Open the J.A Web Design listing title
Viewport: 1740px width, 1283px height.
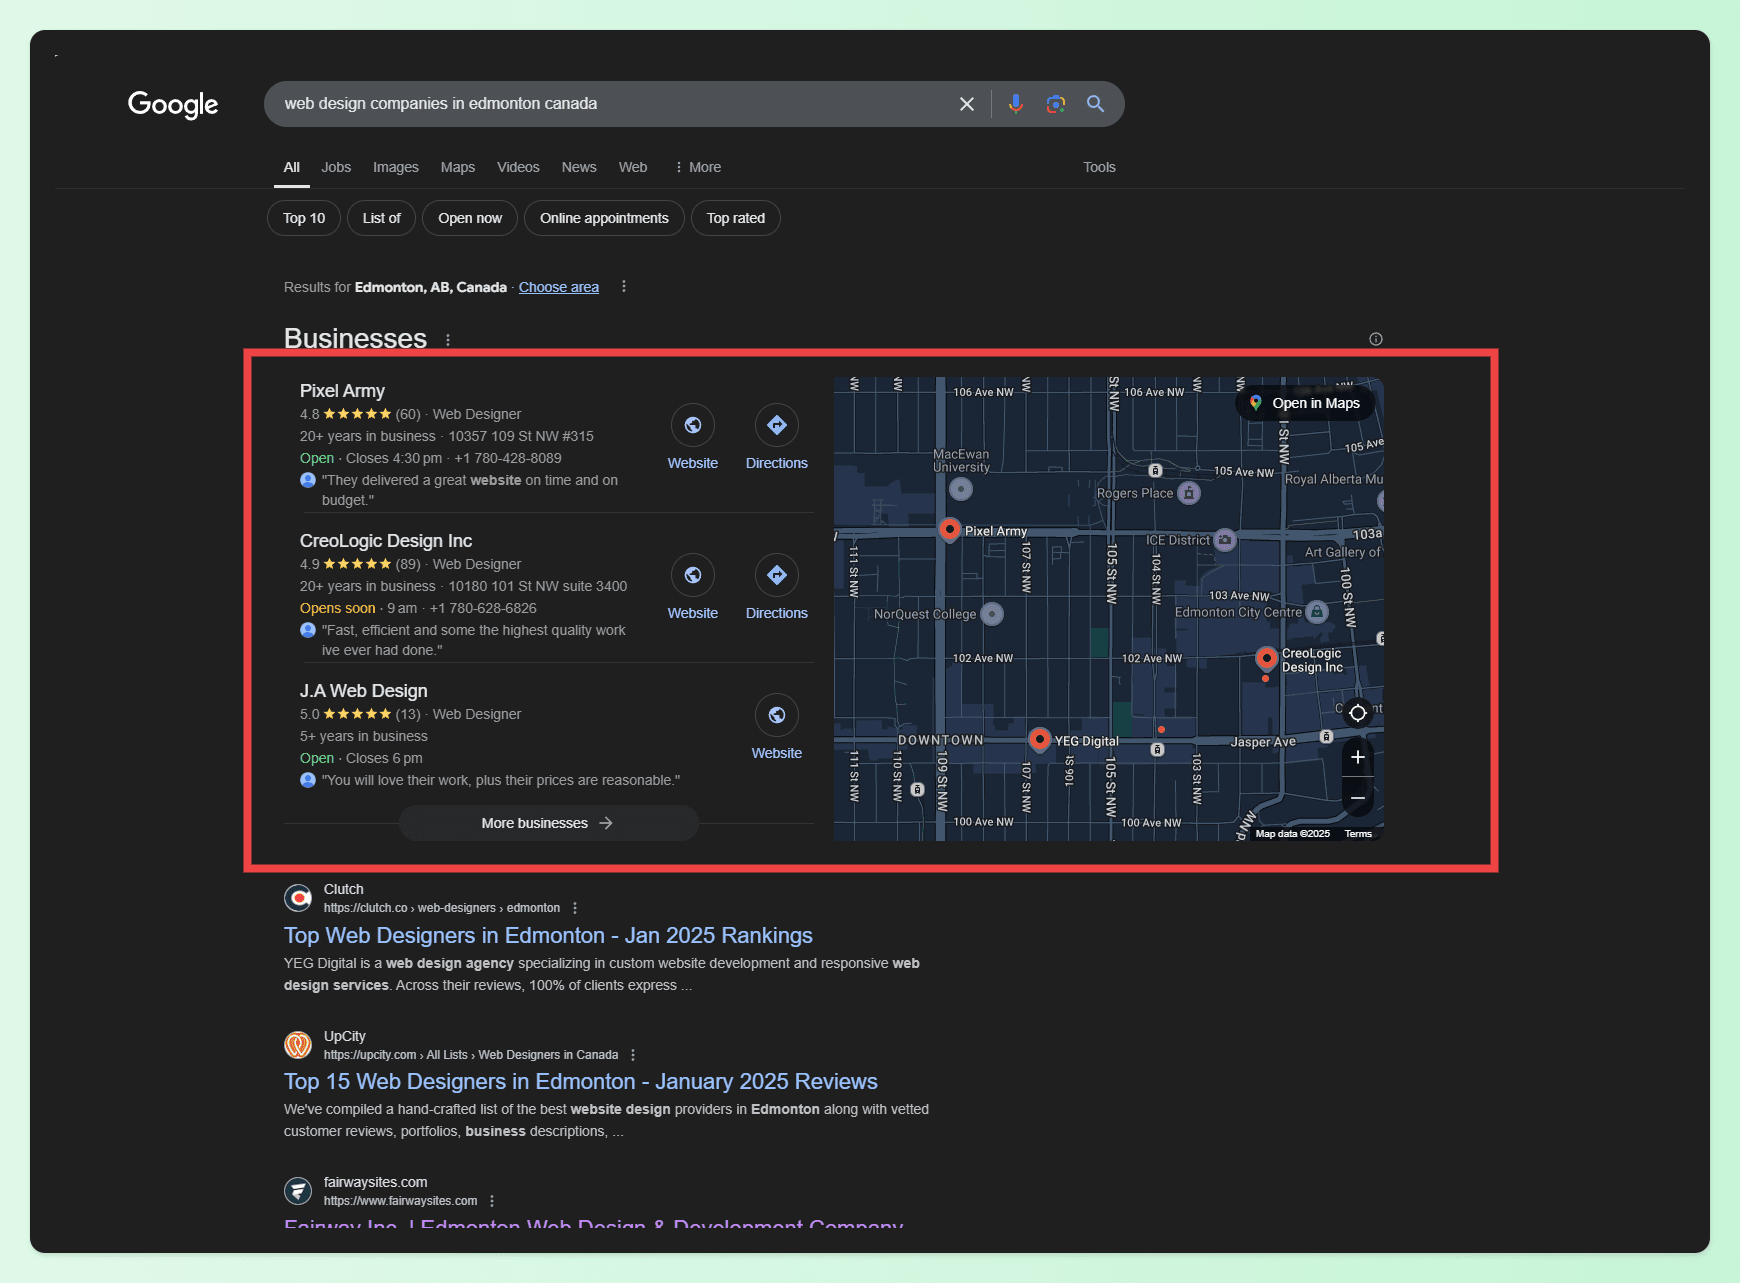(364, 691)
